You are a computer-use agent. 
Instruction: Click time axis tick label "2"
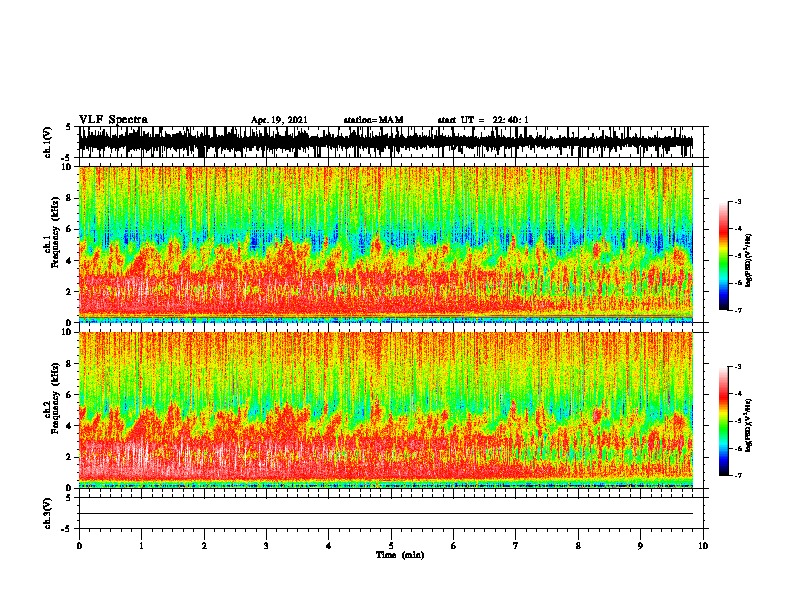coord(204,546)
